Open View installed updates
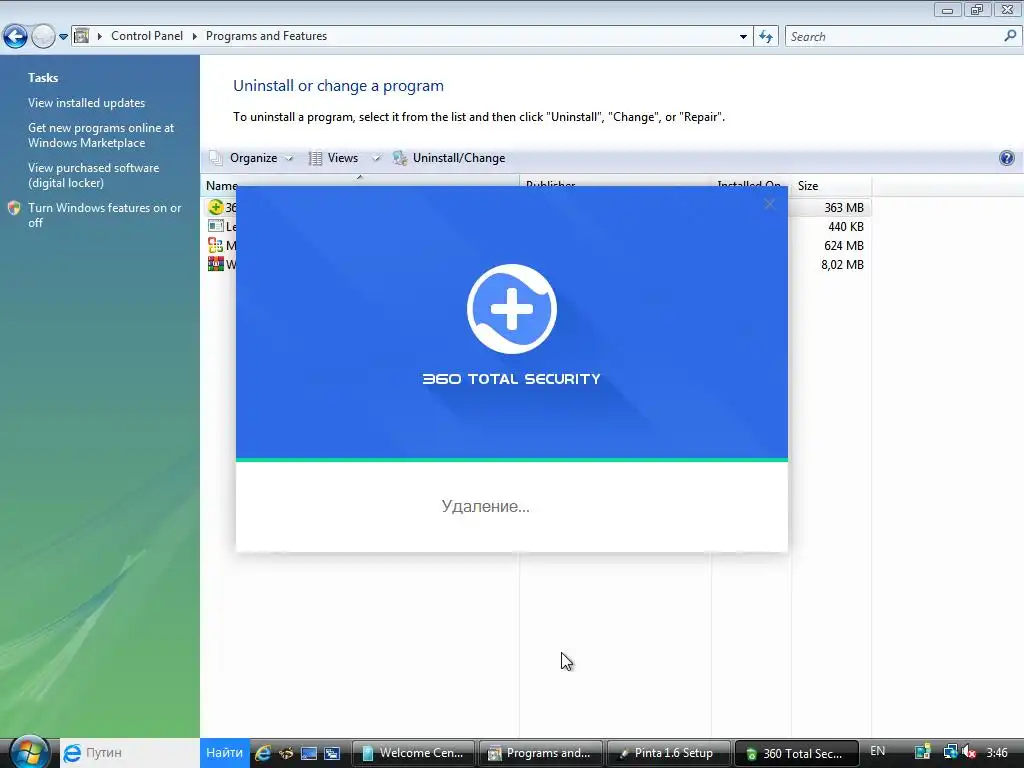 (86, 103)
